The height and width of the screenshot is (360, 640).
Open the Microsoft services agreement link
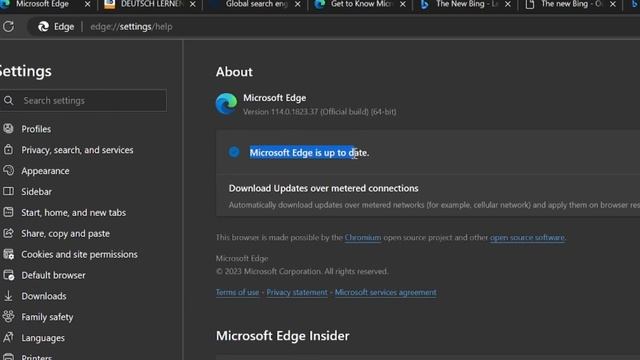point(385,292)
